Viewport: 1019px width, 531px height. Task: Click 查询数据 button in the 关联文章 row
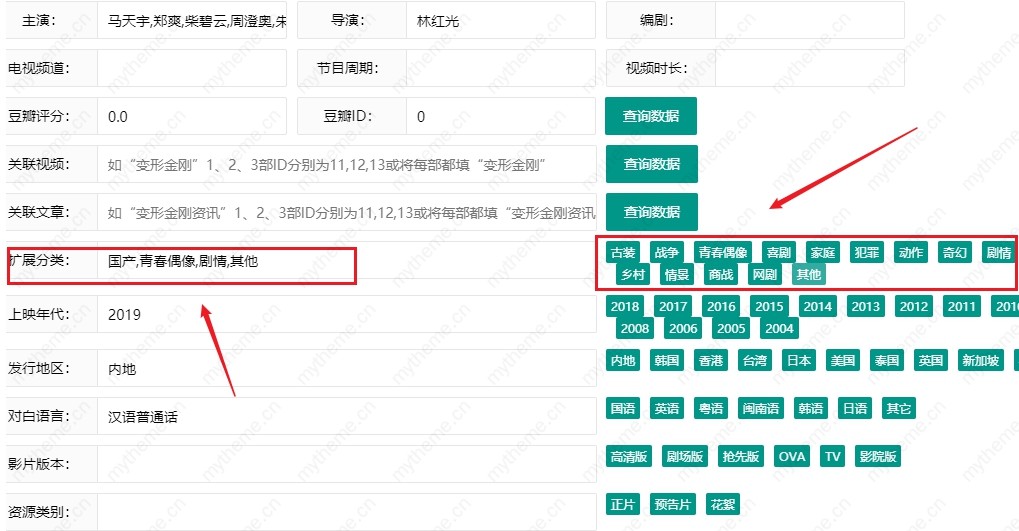[651, 212]
